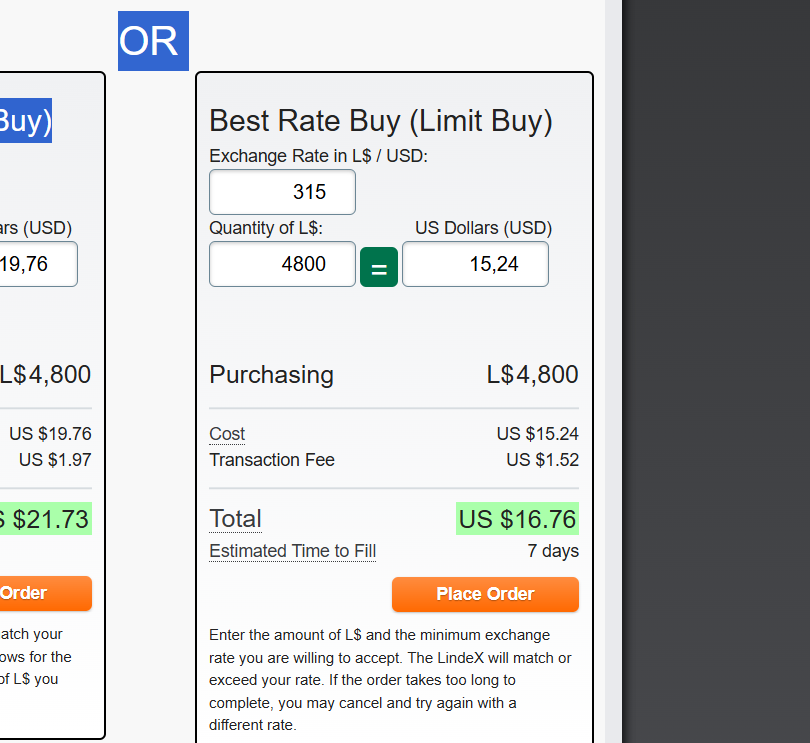Select the green US $16.76 total
This screenshot has width=810, height=743.
click(x=517, y=519)
